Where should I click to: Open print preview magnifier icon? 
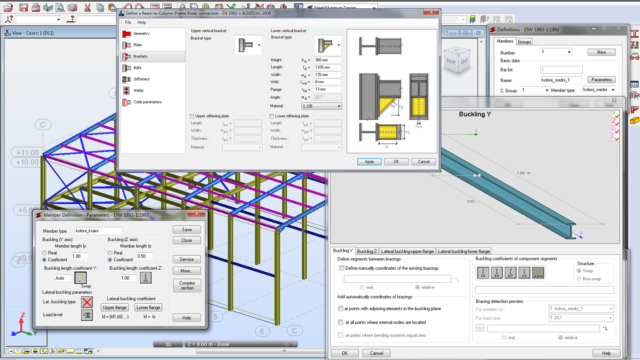pos(60,7)
